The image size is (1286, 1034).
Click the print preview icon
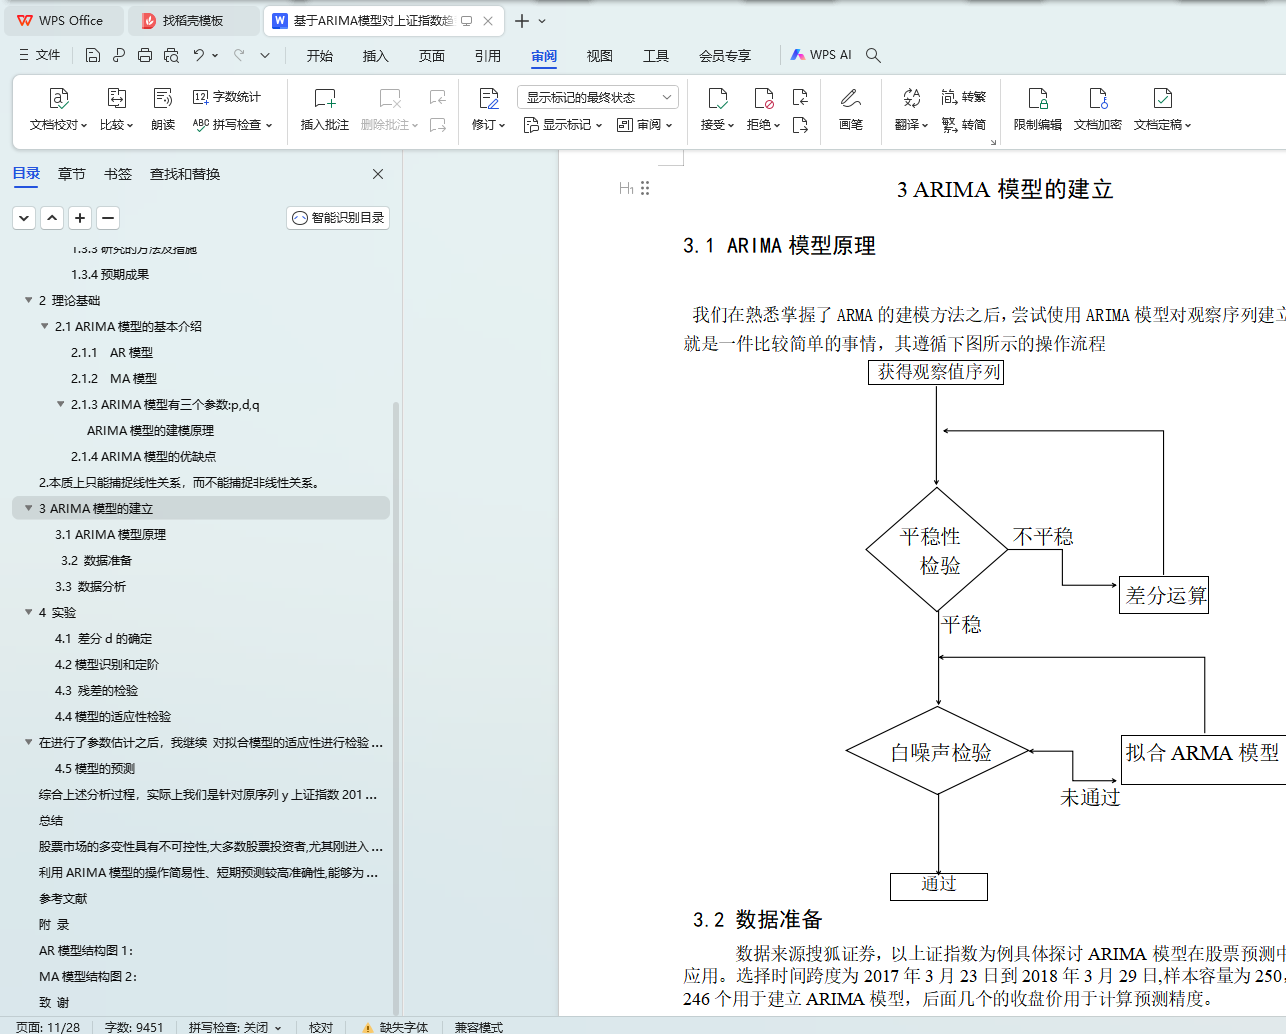pos(171,55)
